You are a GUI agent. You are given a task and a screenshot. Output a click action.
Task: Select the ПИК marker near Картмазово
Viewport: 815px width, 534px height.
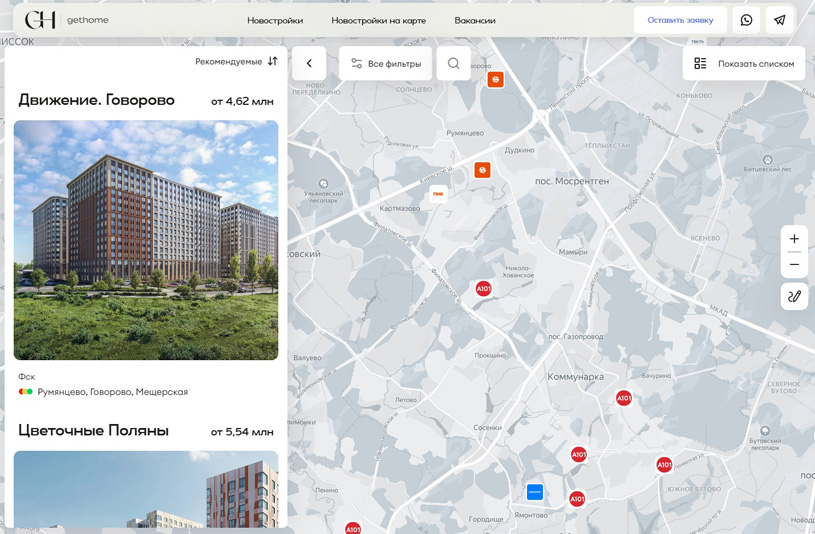pos(438,194)
